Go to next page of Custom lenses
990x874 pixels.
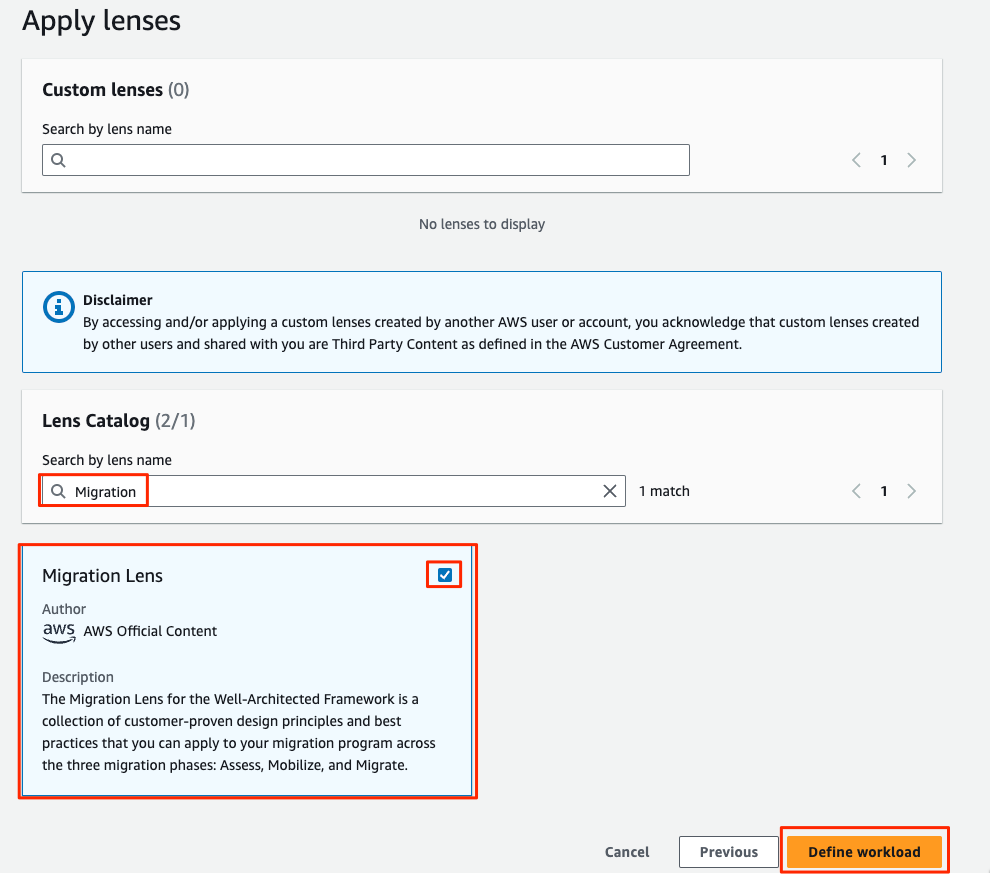tap(911, 160)
